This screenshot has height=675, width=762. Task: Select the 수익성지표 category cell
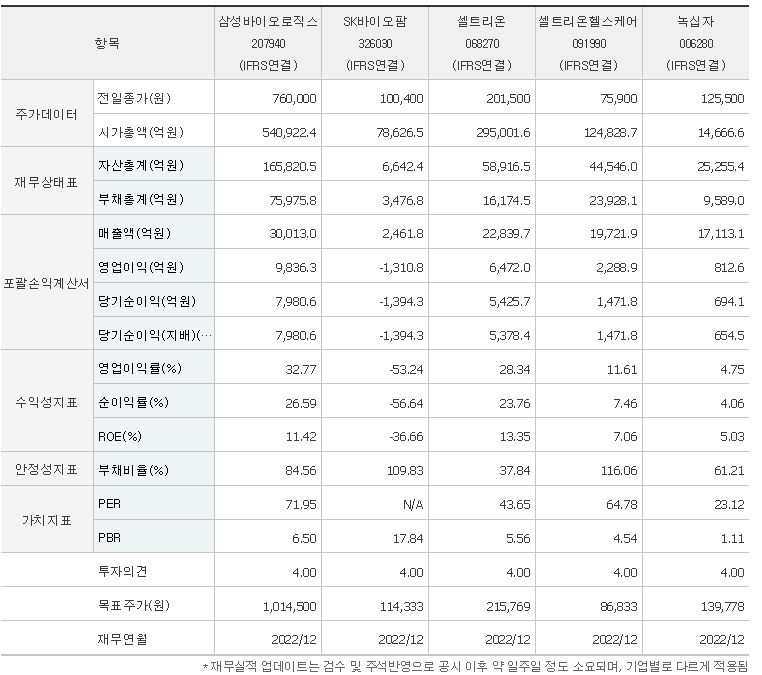[x=47, y=402]
